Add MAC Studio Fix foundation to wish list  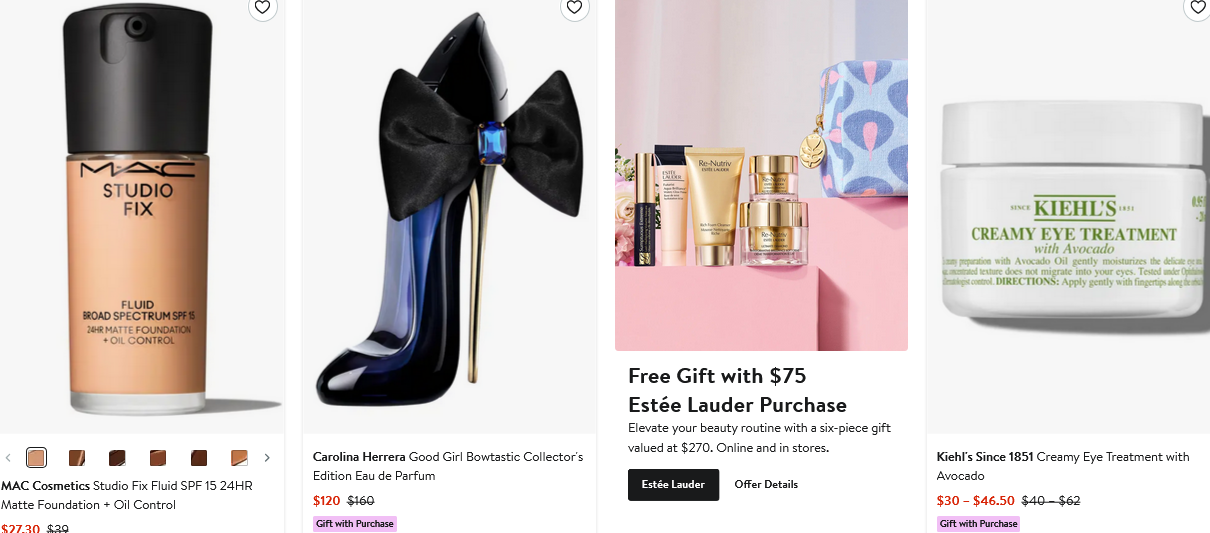click(x=262, y=7)
